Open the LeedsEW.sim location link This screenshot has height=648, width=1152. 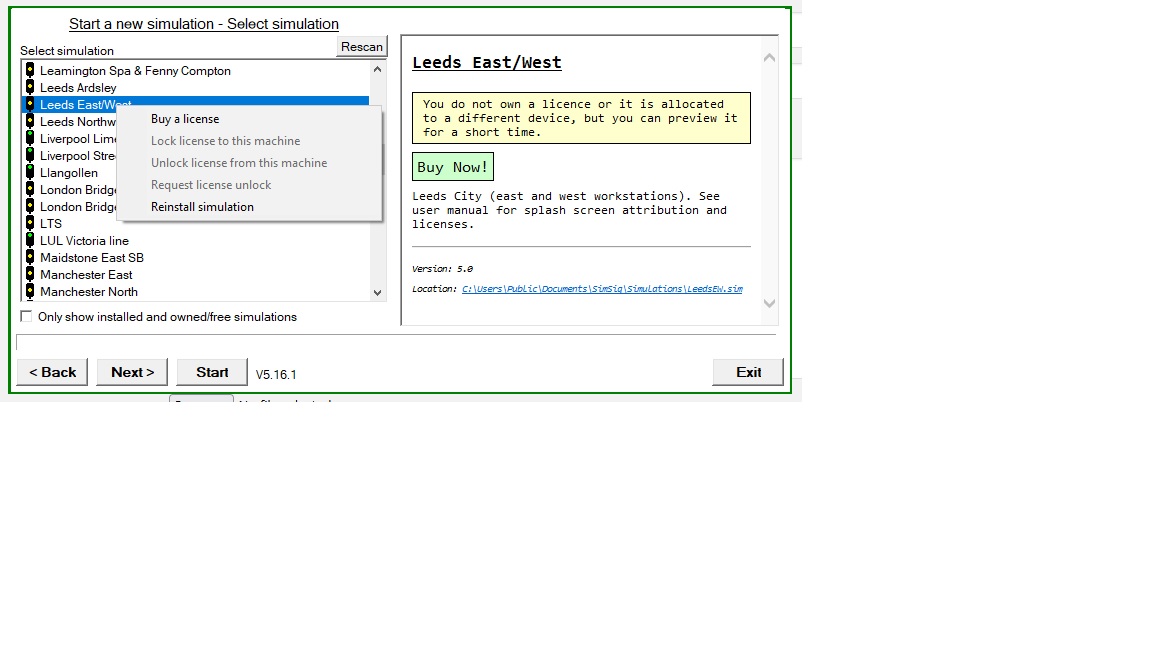[x=602, y=289]
